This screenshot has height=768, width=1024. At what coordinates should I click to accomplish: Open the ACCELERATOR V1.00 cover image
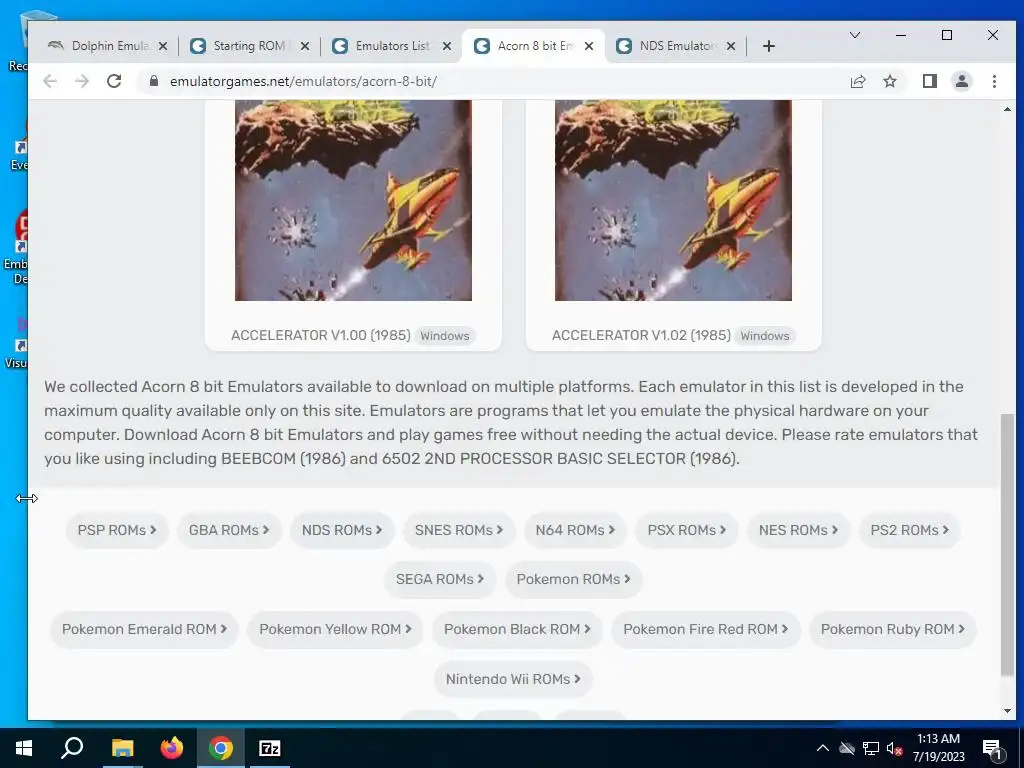(353, 200)
